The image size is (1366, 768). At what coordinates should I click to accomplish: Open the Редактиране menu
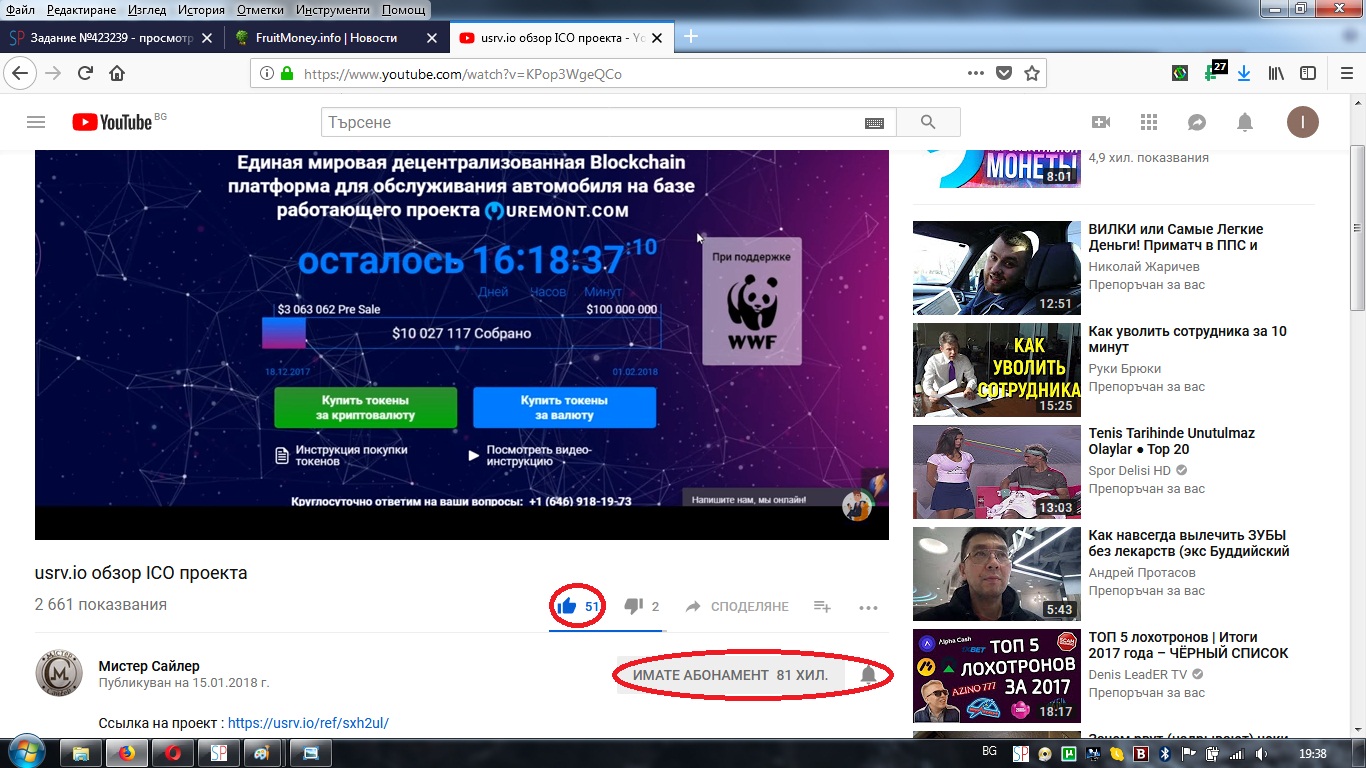82,9
